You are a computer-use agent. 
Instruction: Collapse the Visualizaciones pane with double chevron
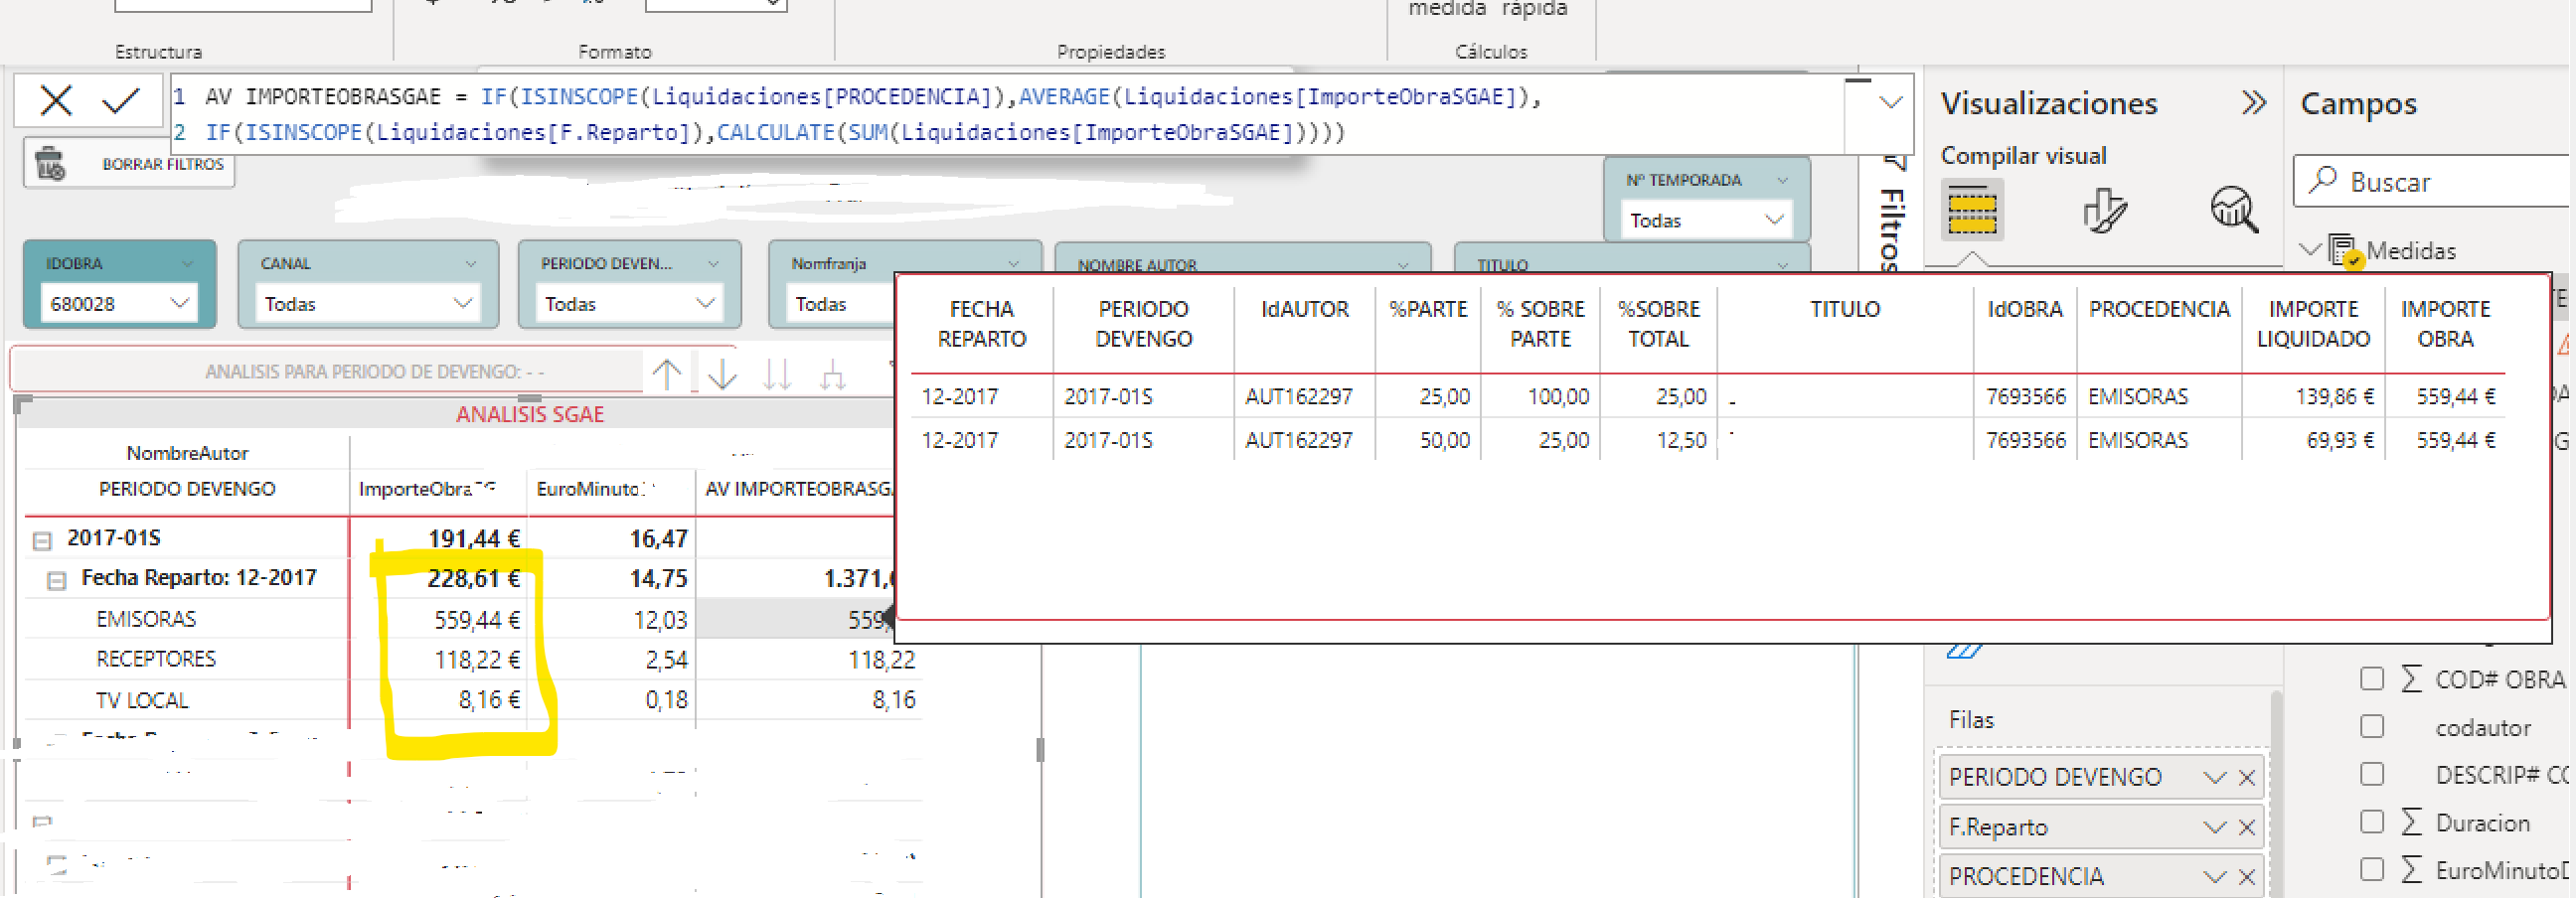tap(2254, 102)
